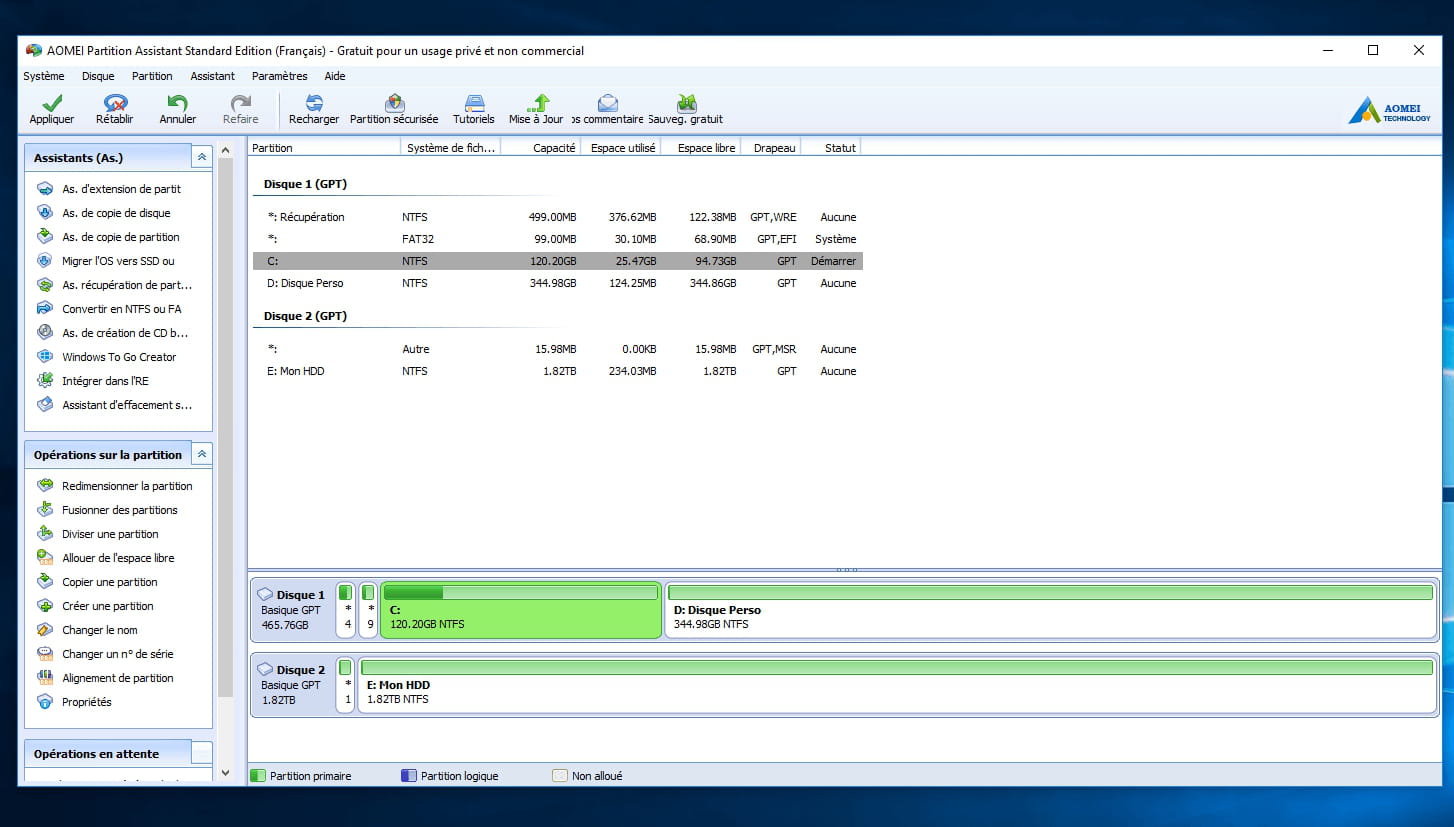Click the left sidebar vertical scrollbar

[x=225, y=427]
